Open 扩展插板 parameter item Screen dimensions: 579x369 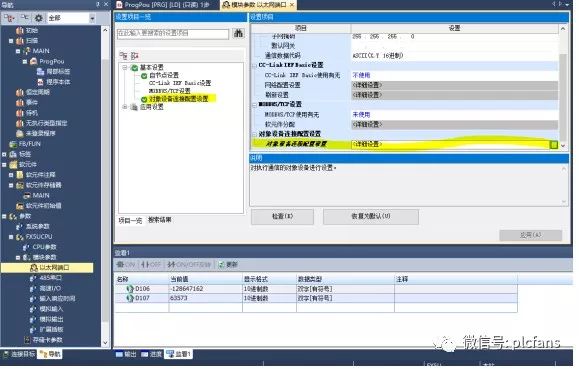(51, 329)
